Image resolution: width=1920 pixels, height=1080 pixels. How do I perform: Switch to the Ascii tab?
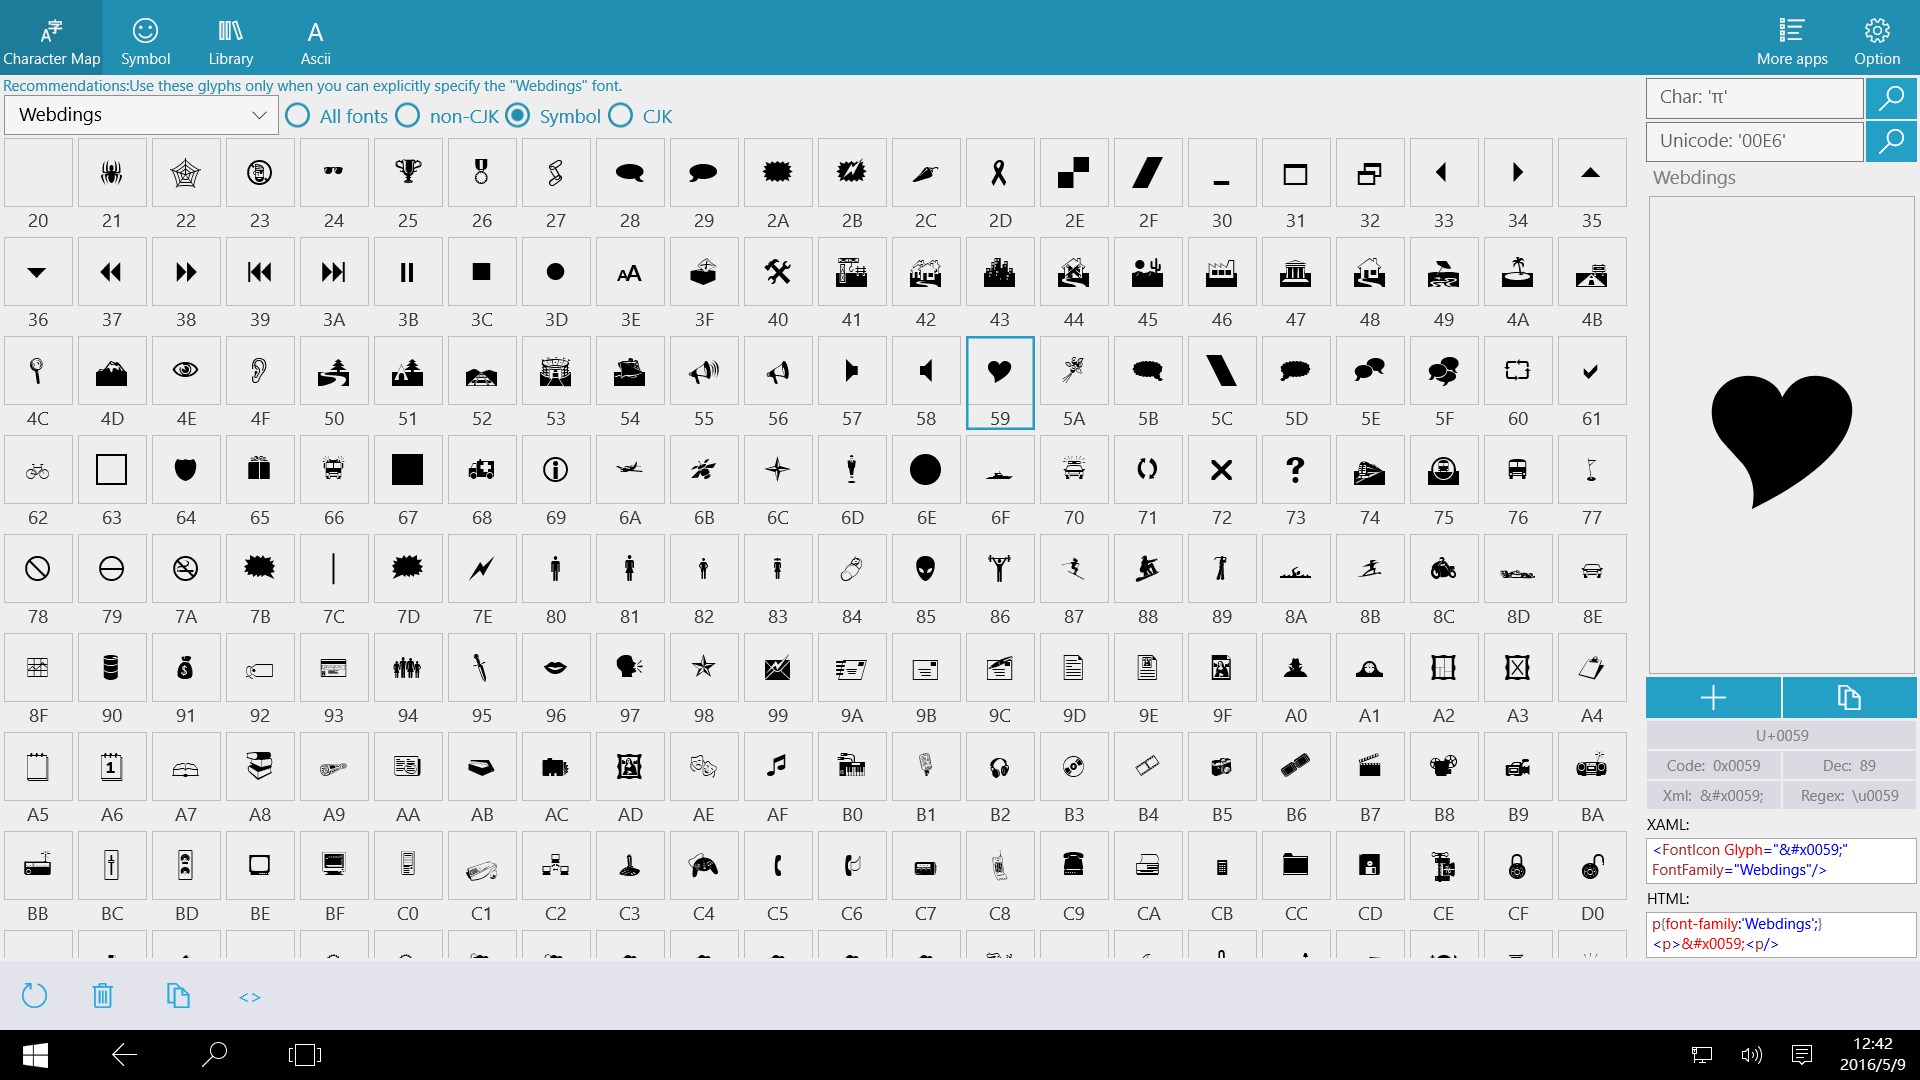click(315, 40)
